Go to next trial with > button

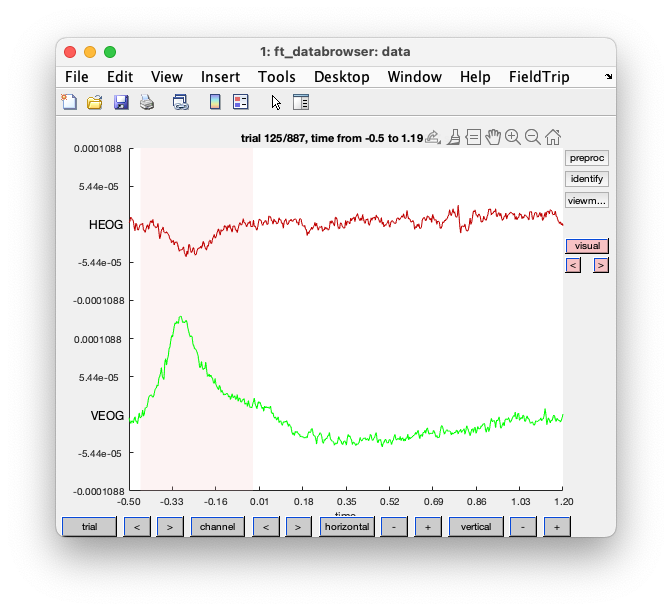[x=170, y=527]
